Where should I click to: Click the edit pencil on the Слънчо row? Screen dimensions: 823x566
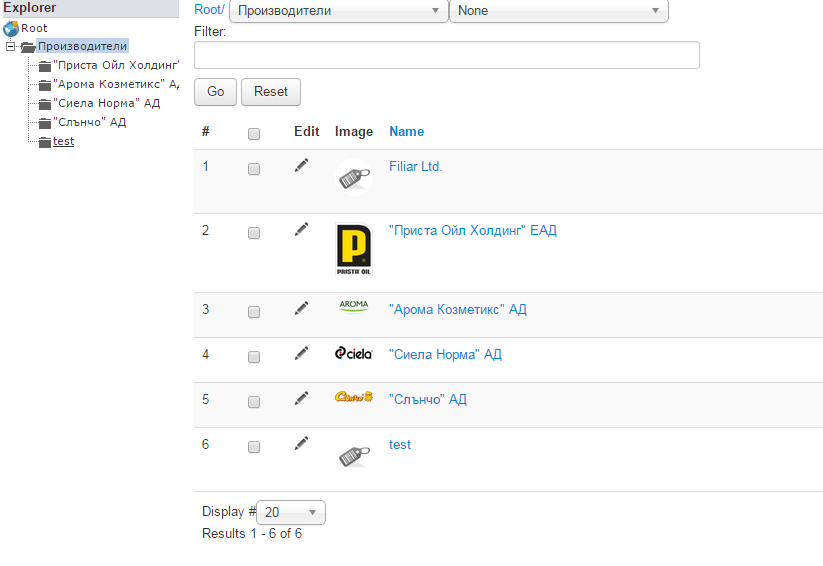pos(301,399)
